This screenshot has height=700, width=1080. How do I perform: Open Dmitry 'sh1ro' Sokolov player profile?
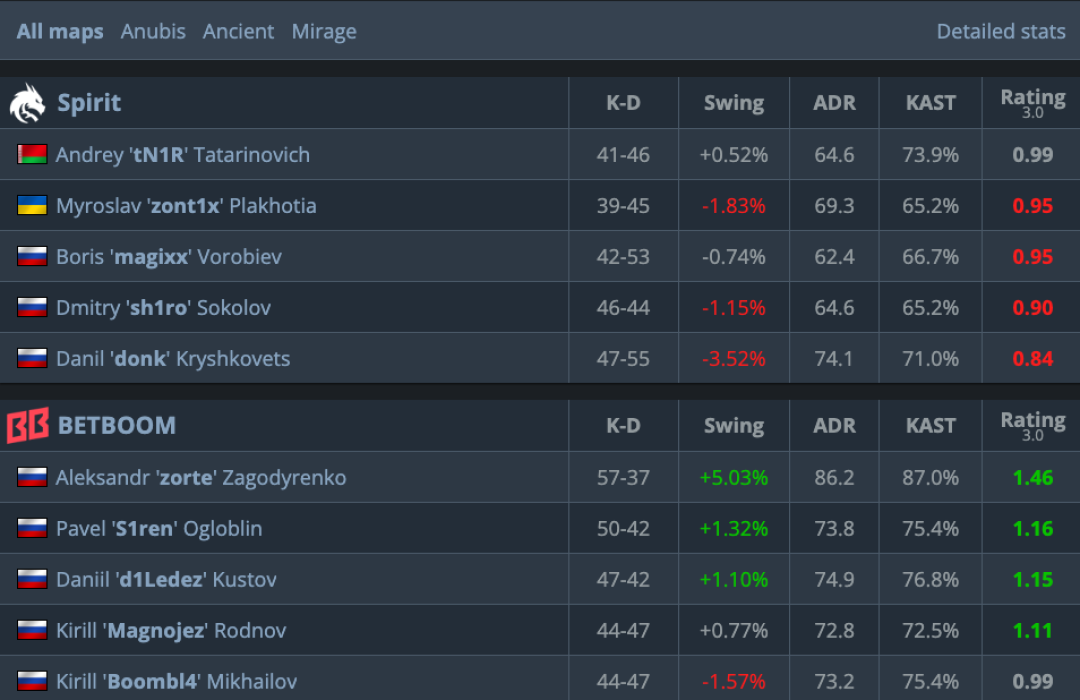pyautogui.click(x=163, y=307)
